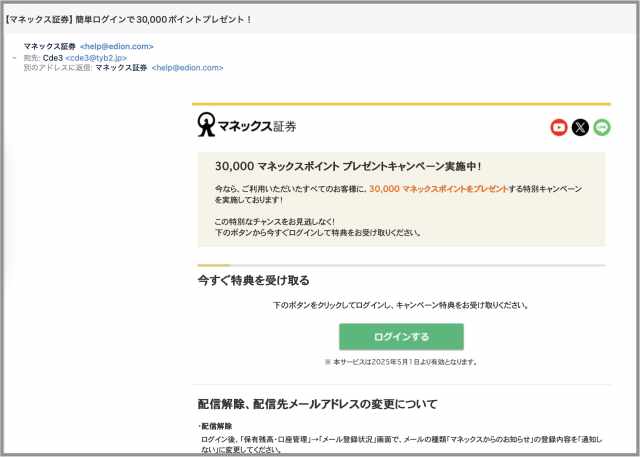Click the sender name マネックス証券 at top

(50, 46)
